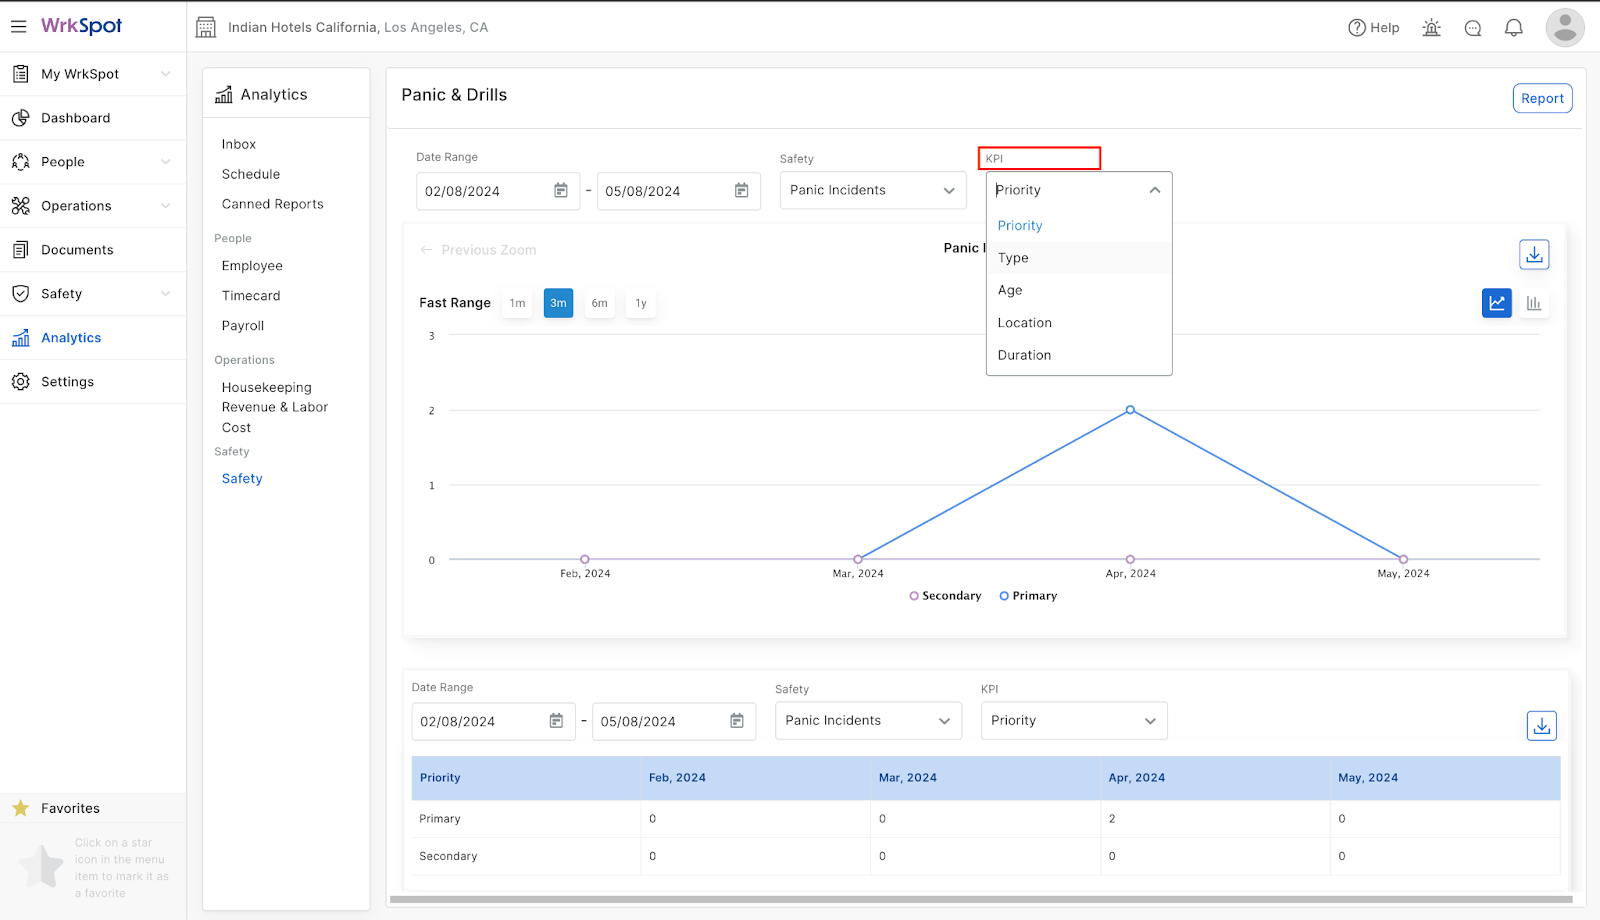Open the start date calendar picker
Viewport: 1600px width, 920px height.
pos(561,191)
